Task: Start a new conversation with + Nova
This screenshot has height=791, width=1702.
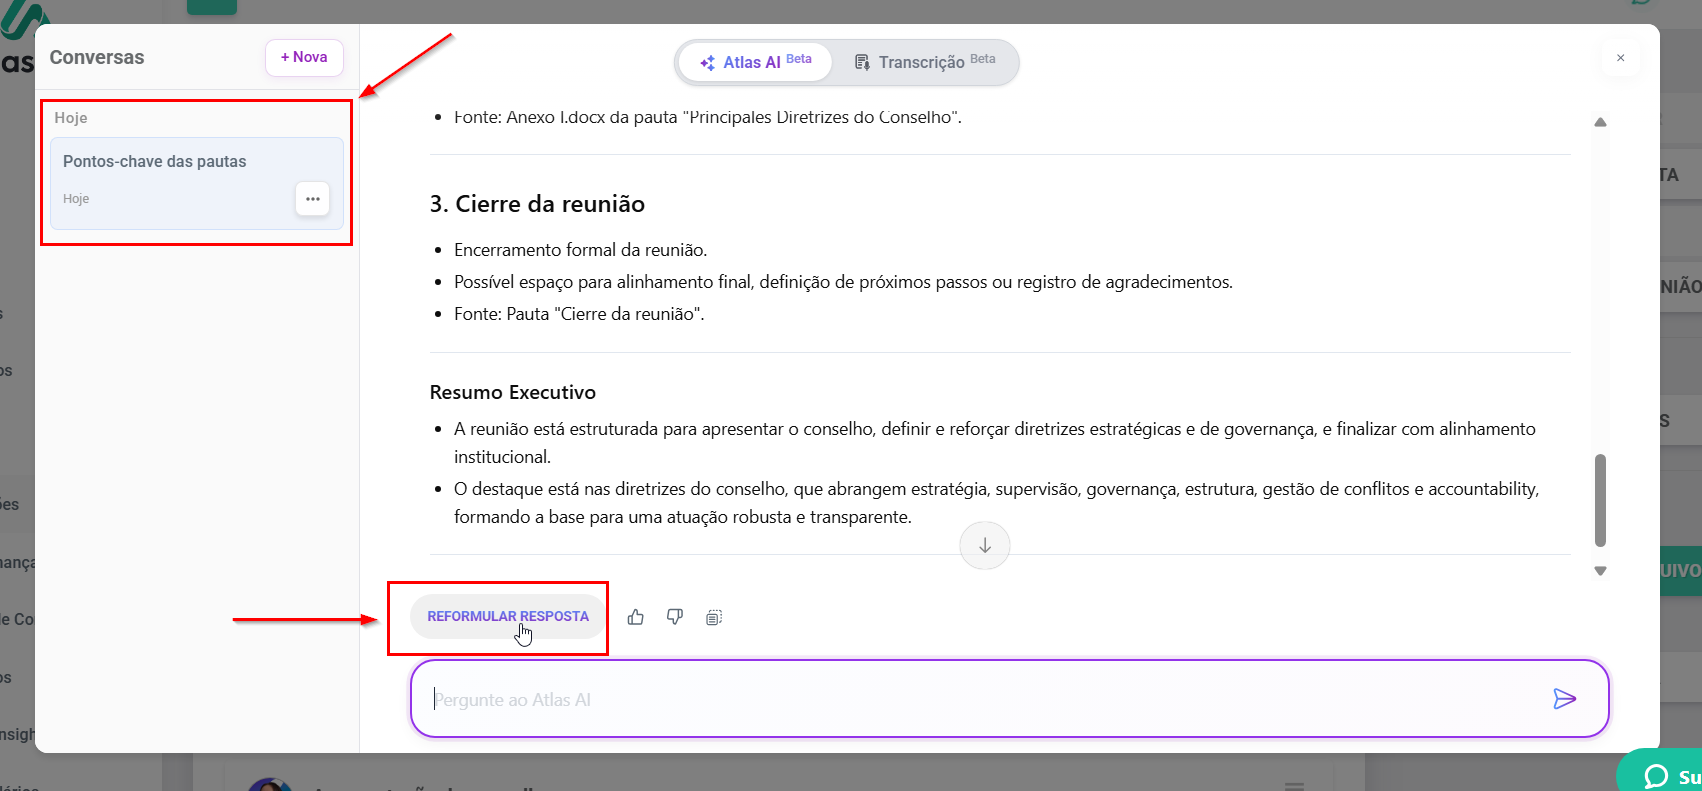Action: coord(304,58)
